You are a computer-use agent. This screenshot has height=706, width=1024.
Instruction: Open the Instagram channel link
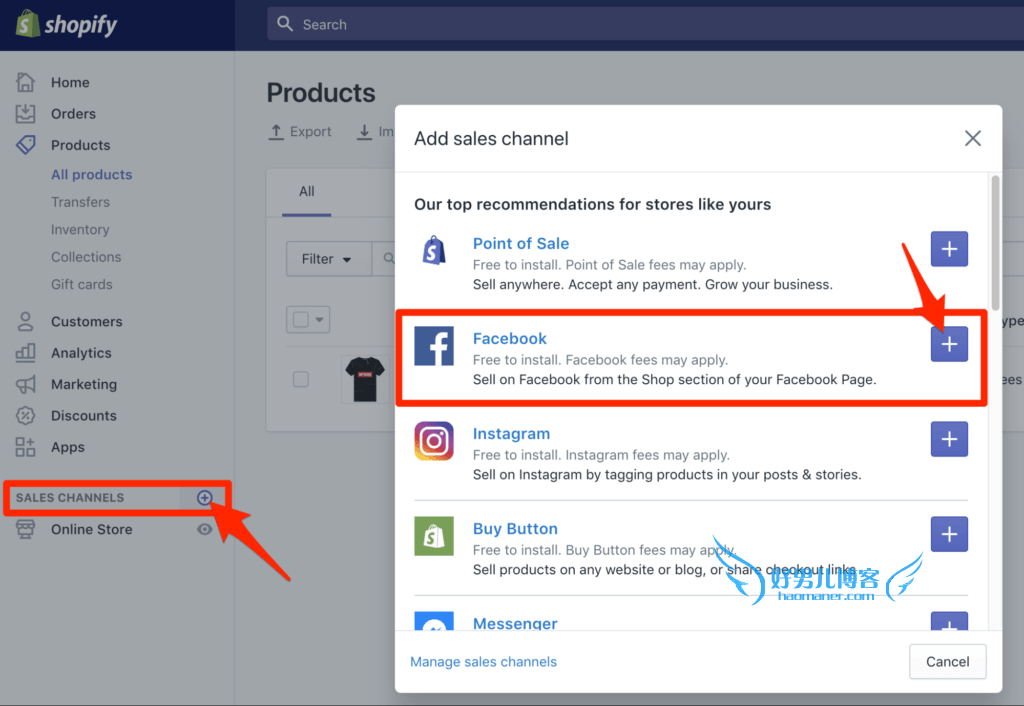(511, 434)
